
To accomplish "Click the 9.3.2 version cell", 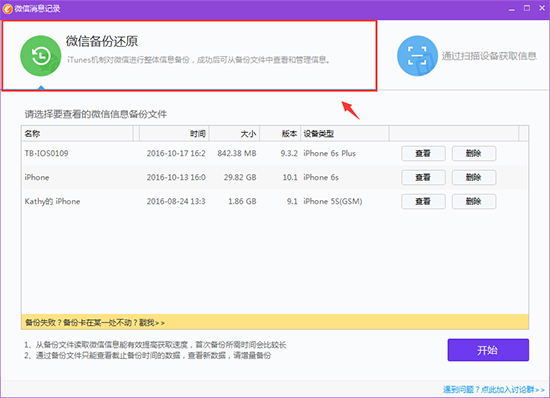I will 289,153.
